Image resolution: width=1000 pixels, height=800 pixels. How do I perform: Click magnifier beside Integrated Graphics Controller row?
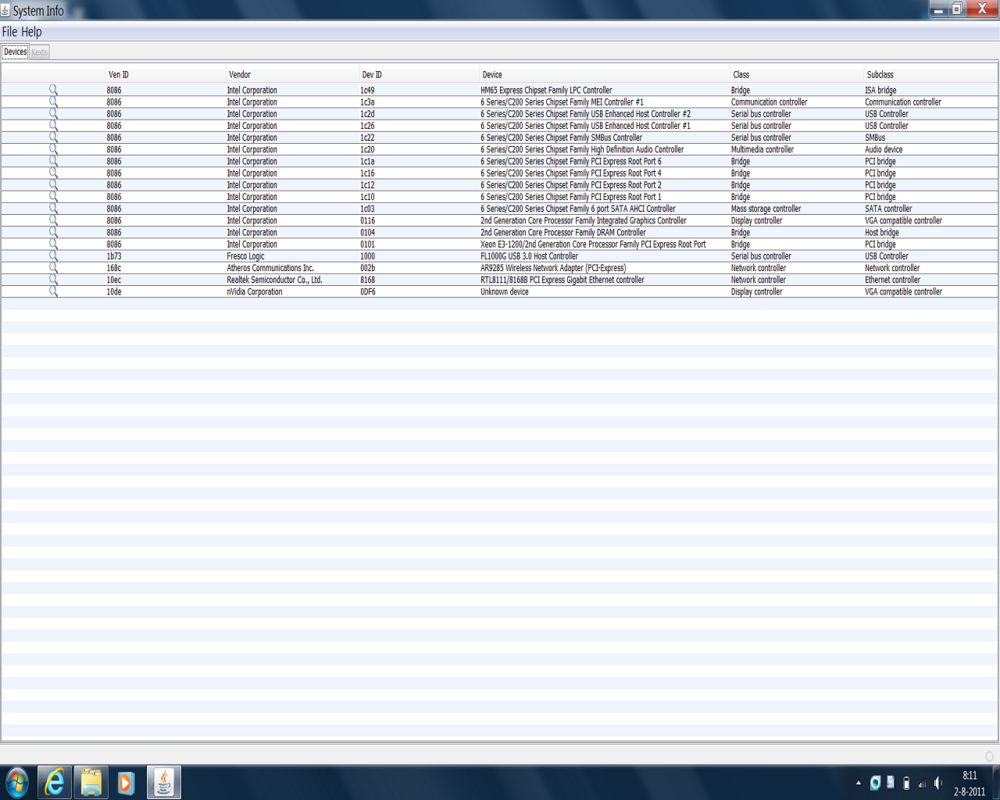pos(54,221)
